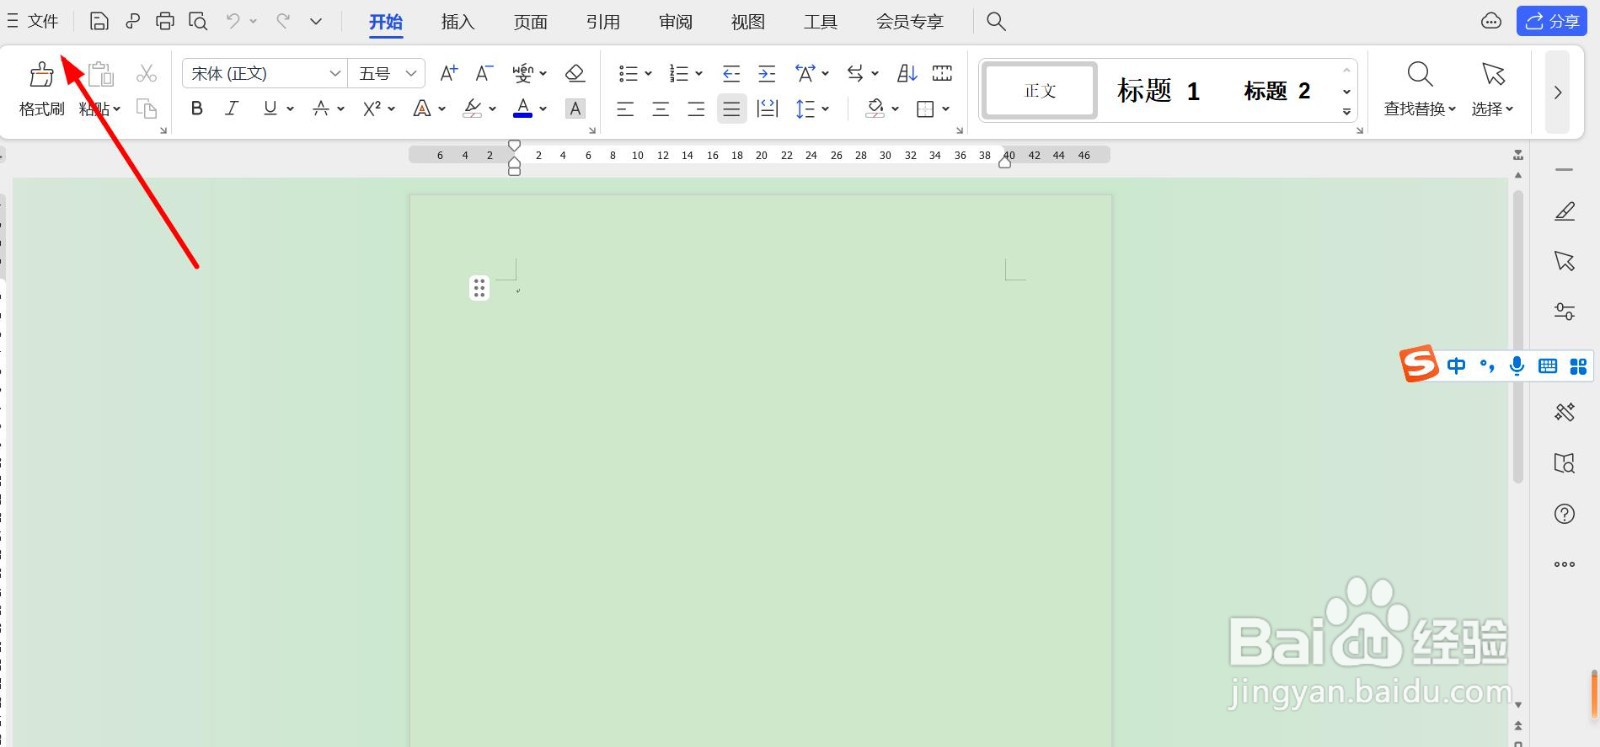Click the 格式刷 format painter
The width and height of the screenshot is (1600, 747).
pos(42,88)
